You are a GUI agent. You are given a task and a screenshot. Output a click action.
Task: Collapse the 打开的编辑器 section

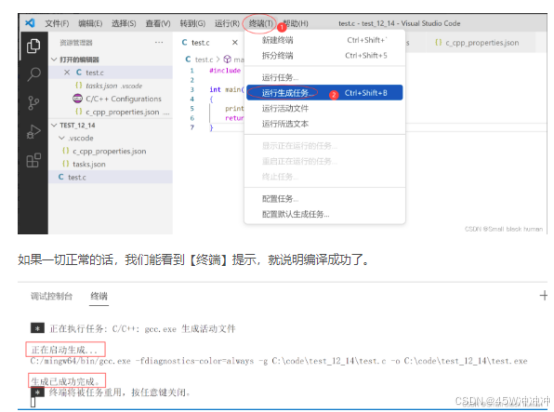click(x=54, y=59)
